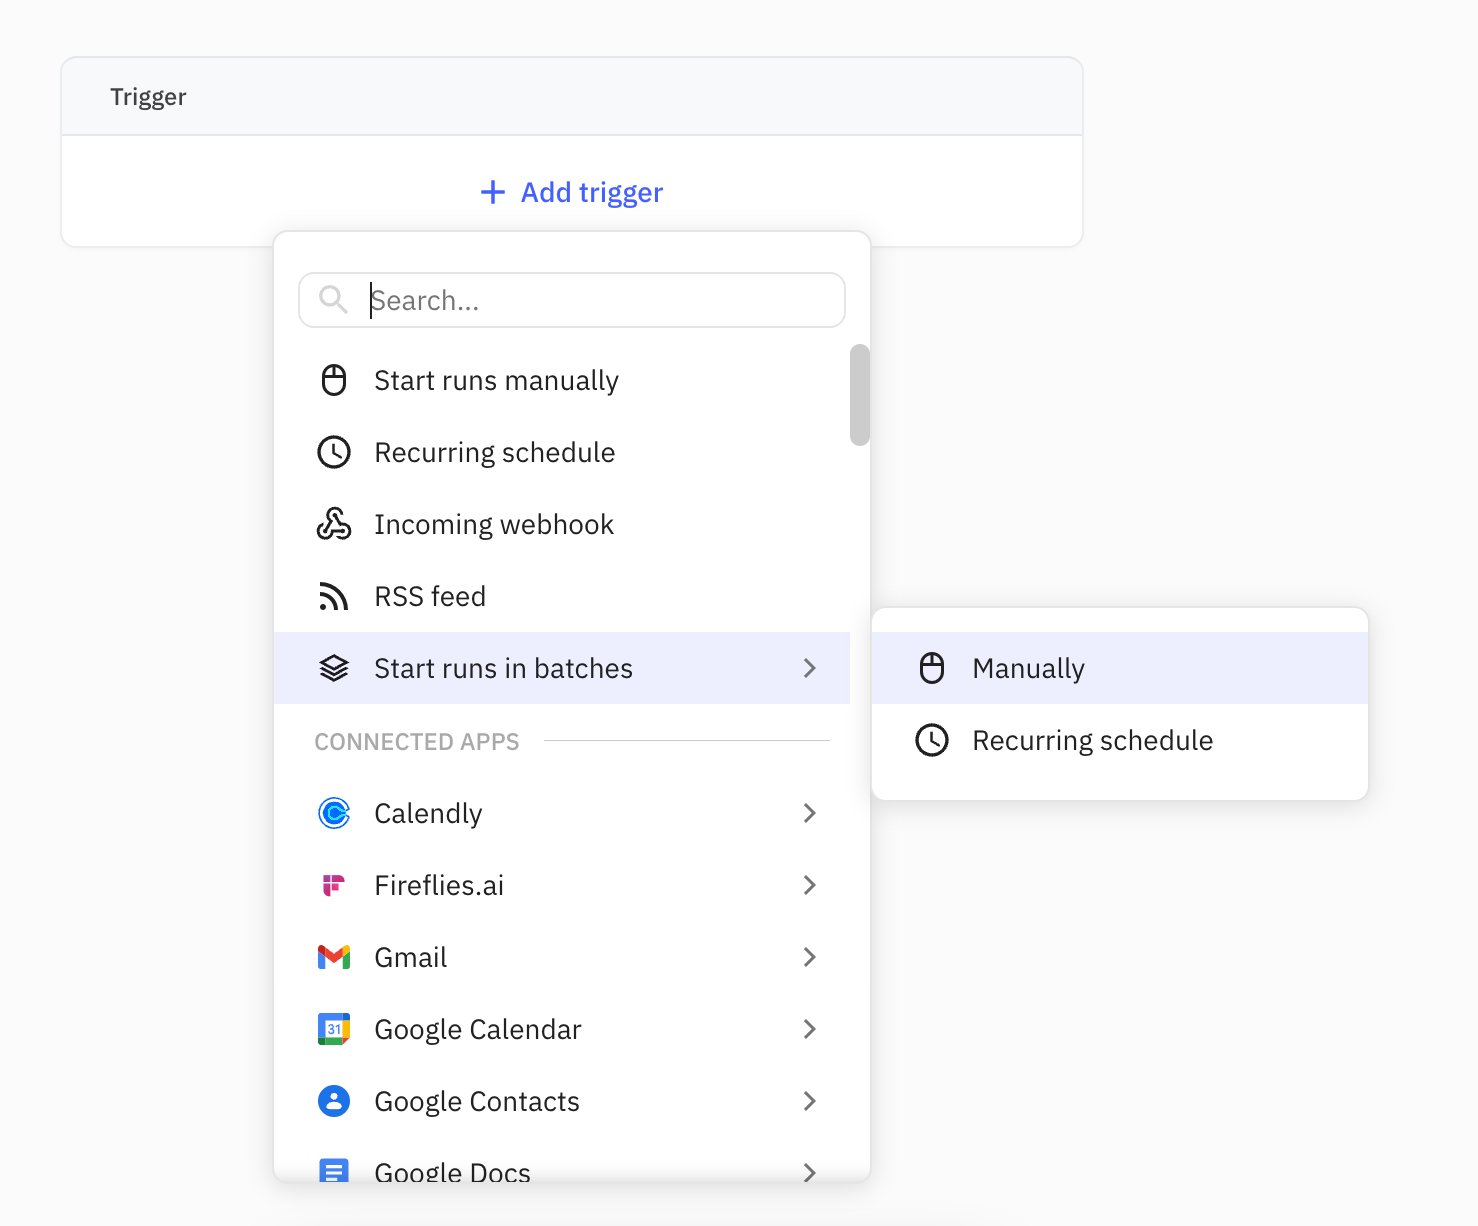Select Manually in the batches submenu
Viewport: 1478px width, 1226px height.
[x=1028, y=668]
